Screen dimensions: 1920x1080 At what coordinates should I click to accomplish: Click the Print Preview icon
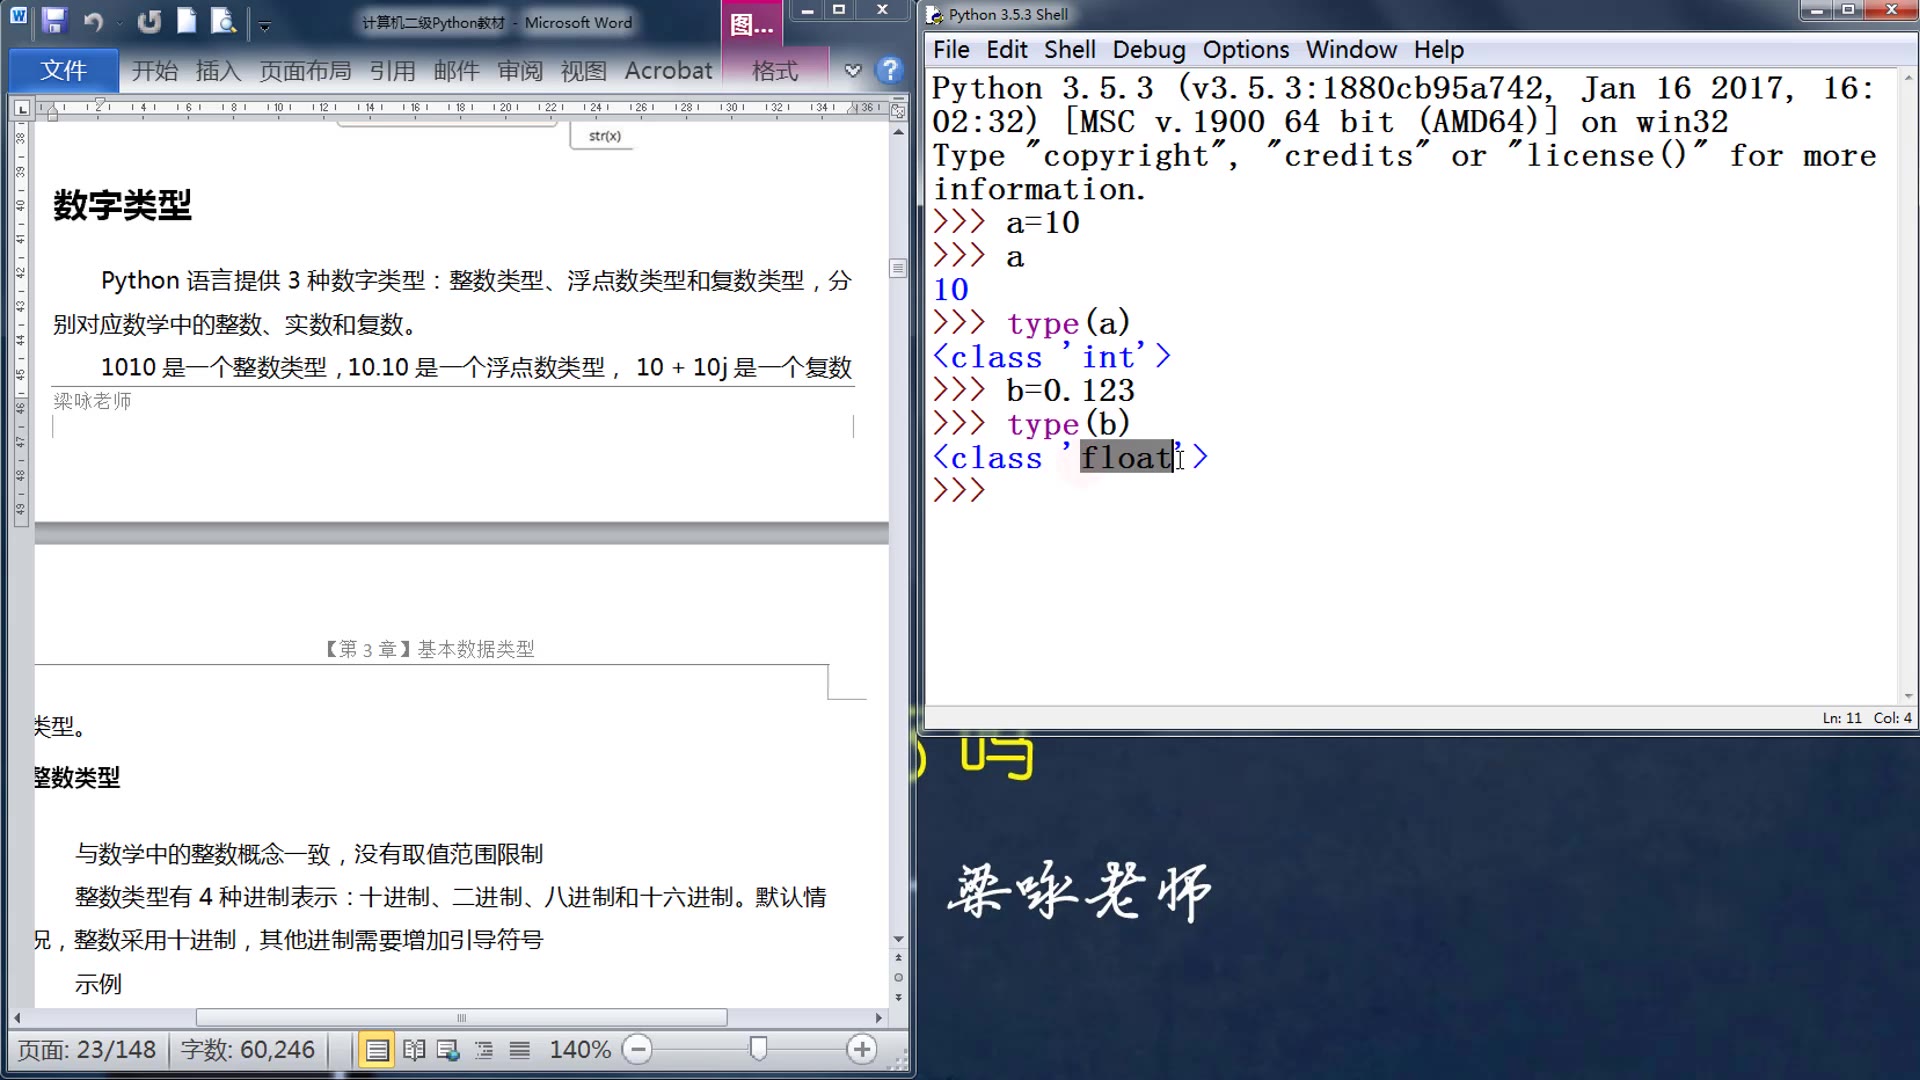(224, 21)
